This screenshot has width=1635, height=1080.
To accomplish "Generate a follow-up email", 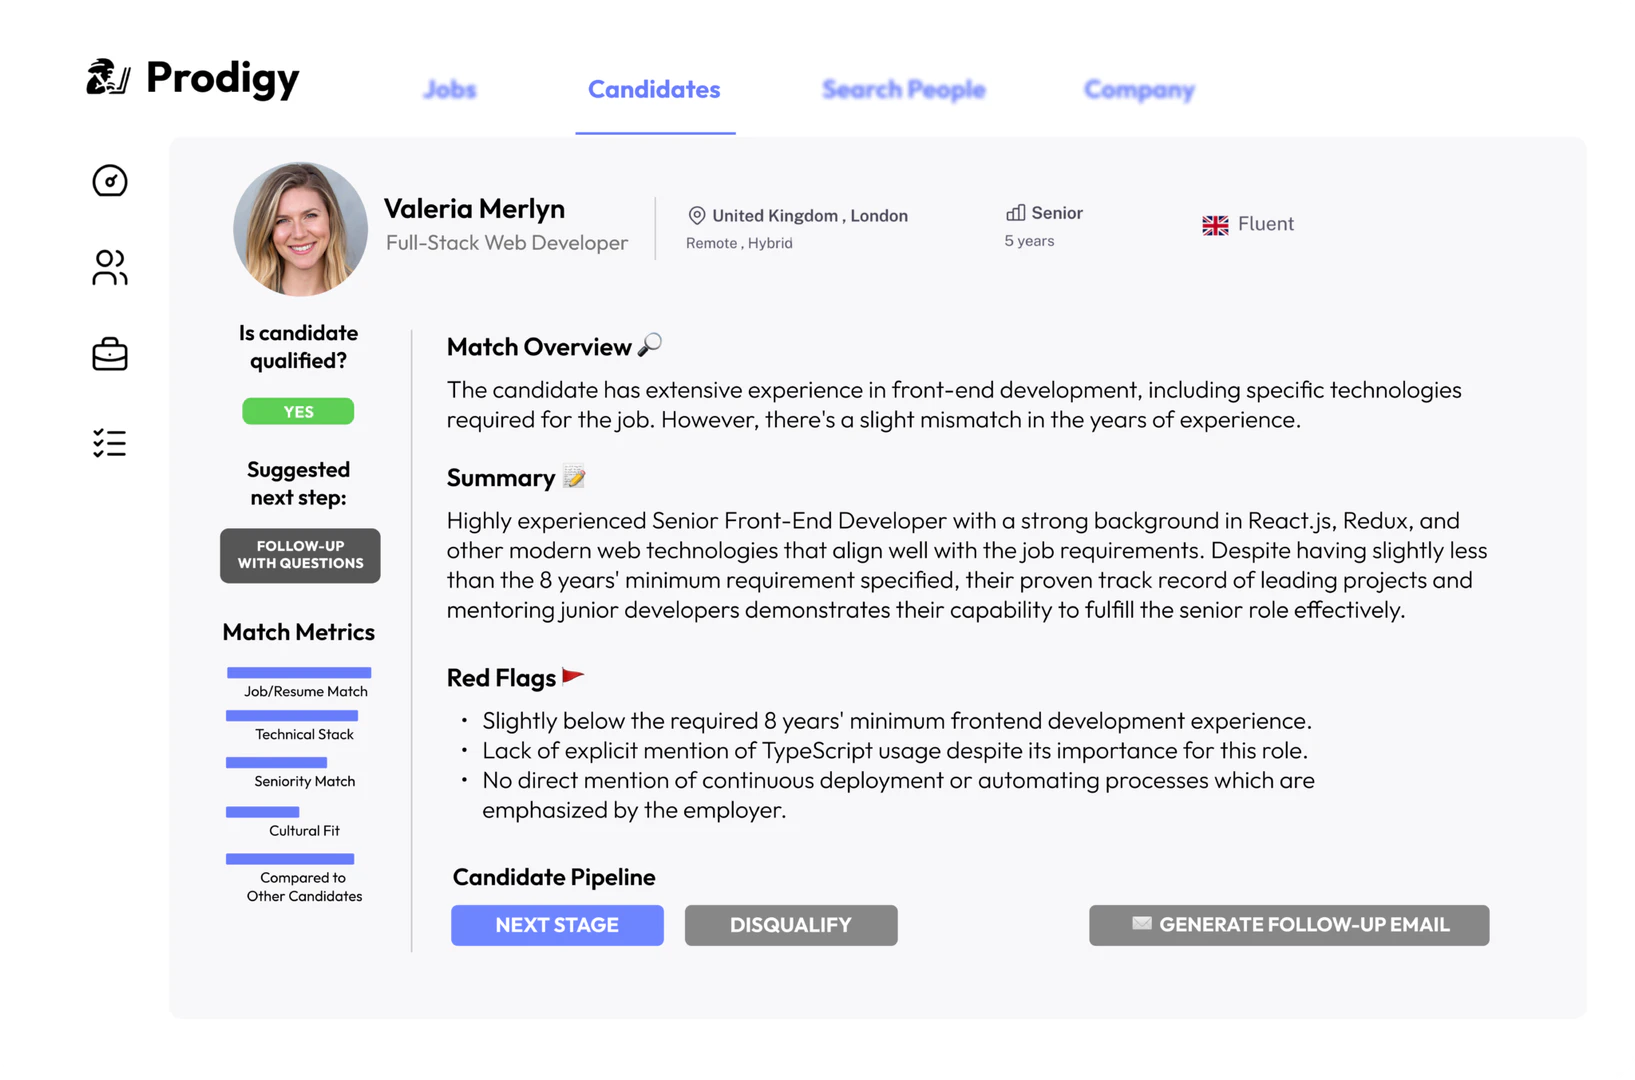I will (x=1288, y=925).
